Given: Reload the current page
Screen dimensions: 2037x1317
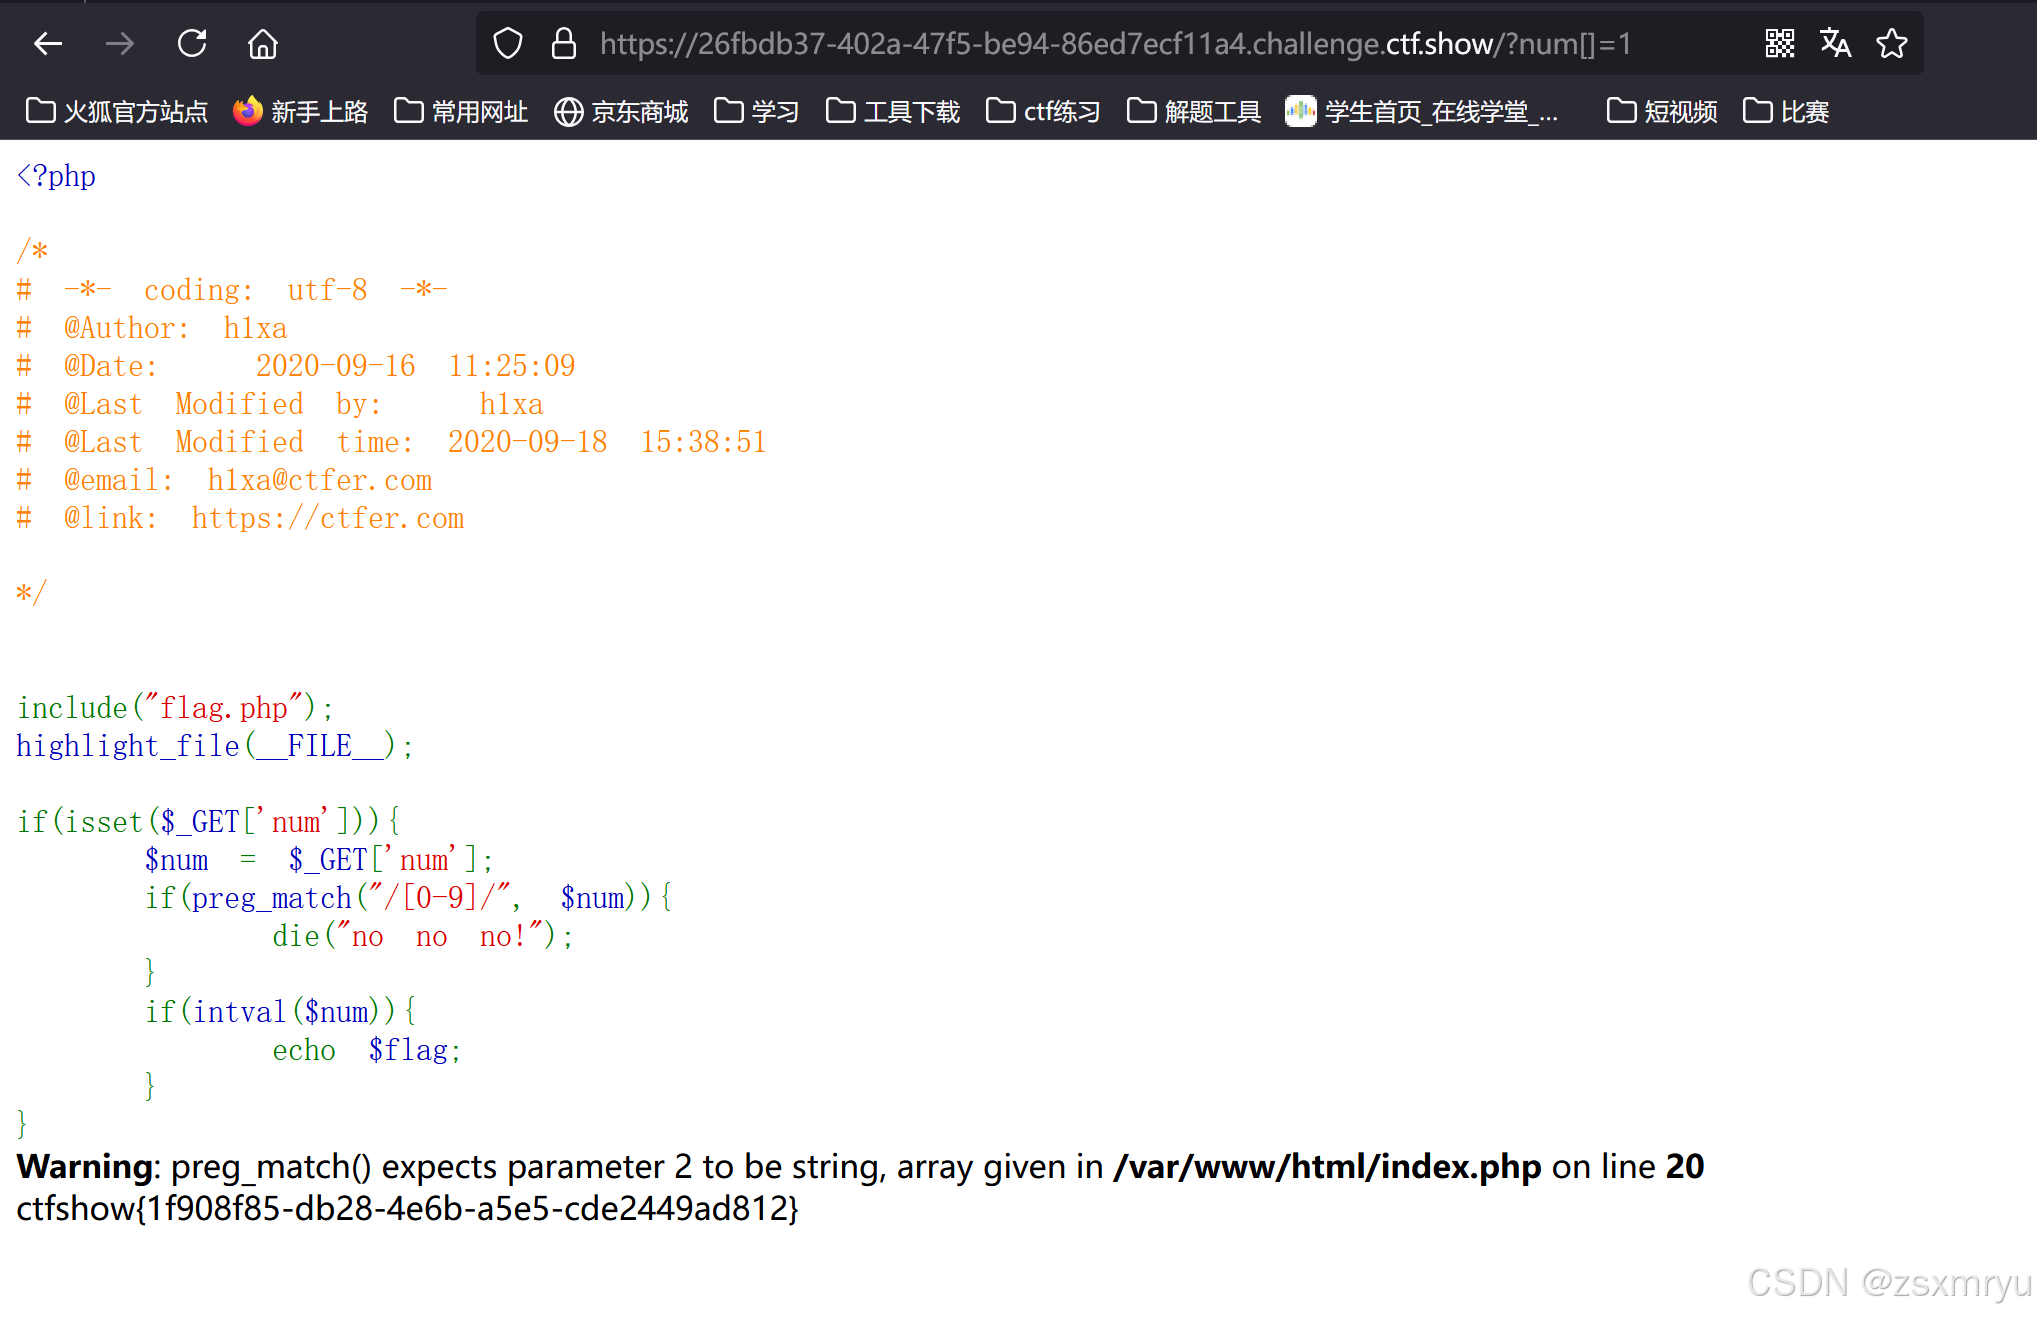Looking at the screenshot, I should pos(191,43).
